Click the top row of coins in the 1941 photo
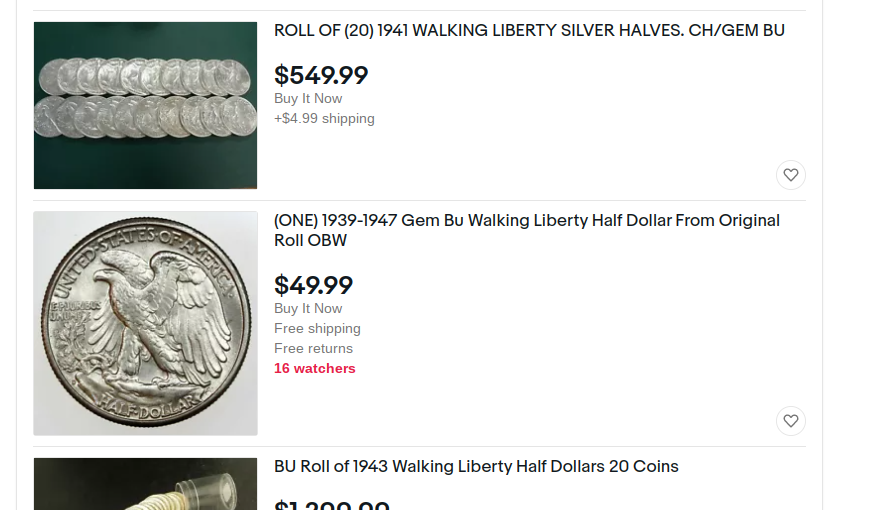The image size is (873, 510). 145,77
